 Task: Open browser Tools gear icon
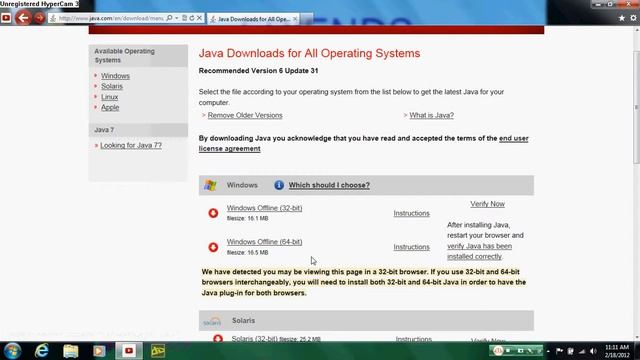(x=633, y=18)
